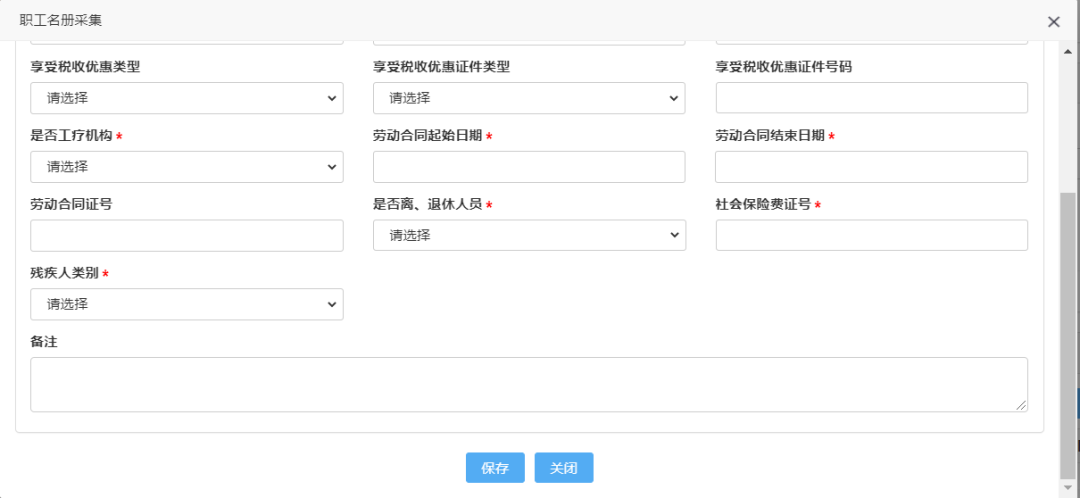Click into the 劳动合同证号 field
Viewport: 1080px width, 498px height.
point(187,236)
